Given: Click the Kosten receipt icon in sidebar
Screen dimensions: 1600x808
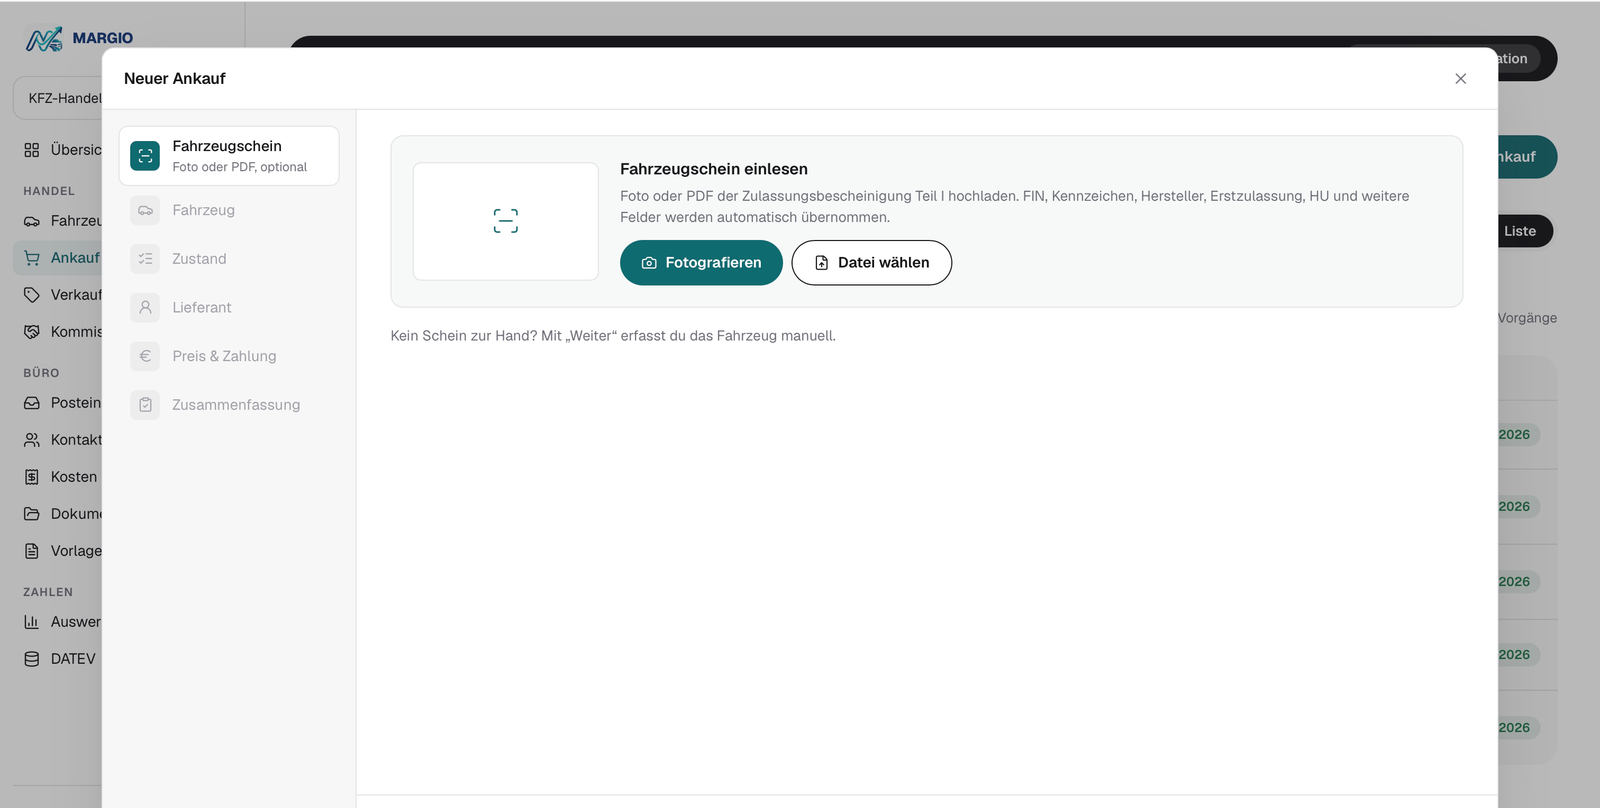Looking at the screenshot, I should pyautogui.click(x=32, y=477).
